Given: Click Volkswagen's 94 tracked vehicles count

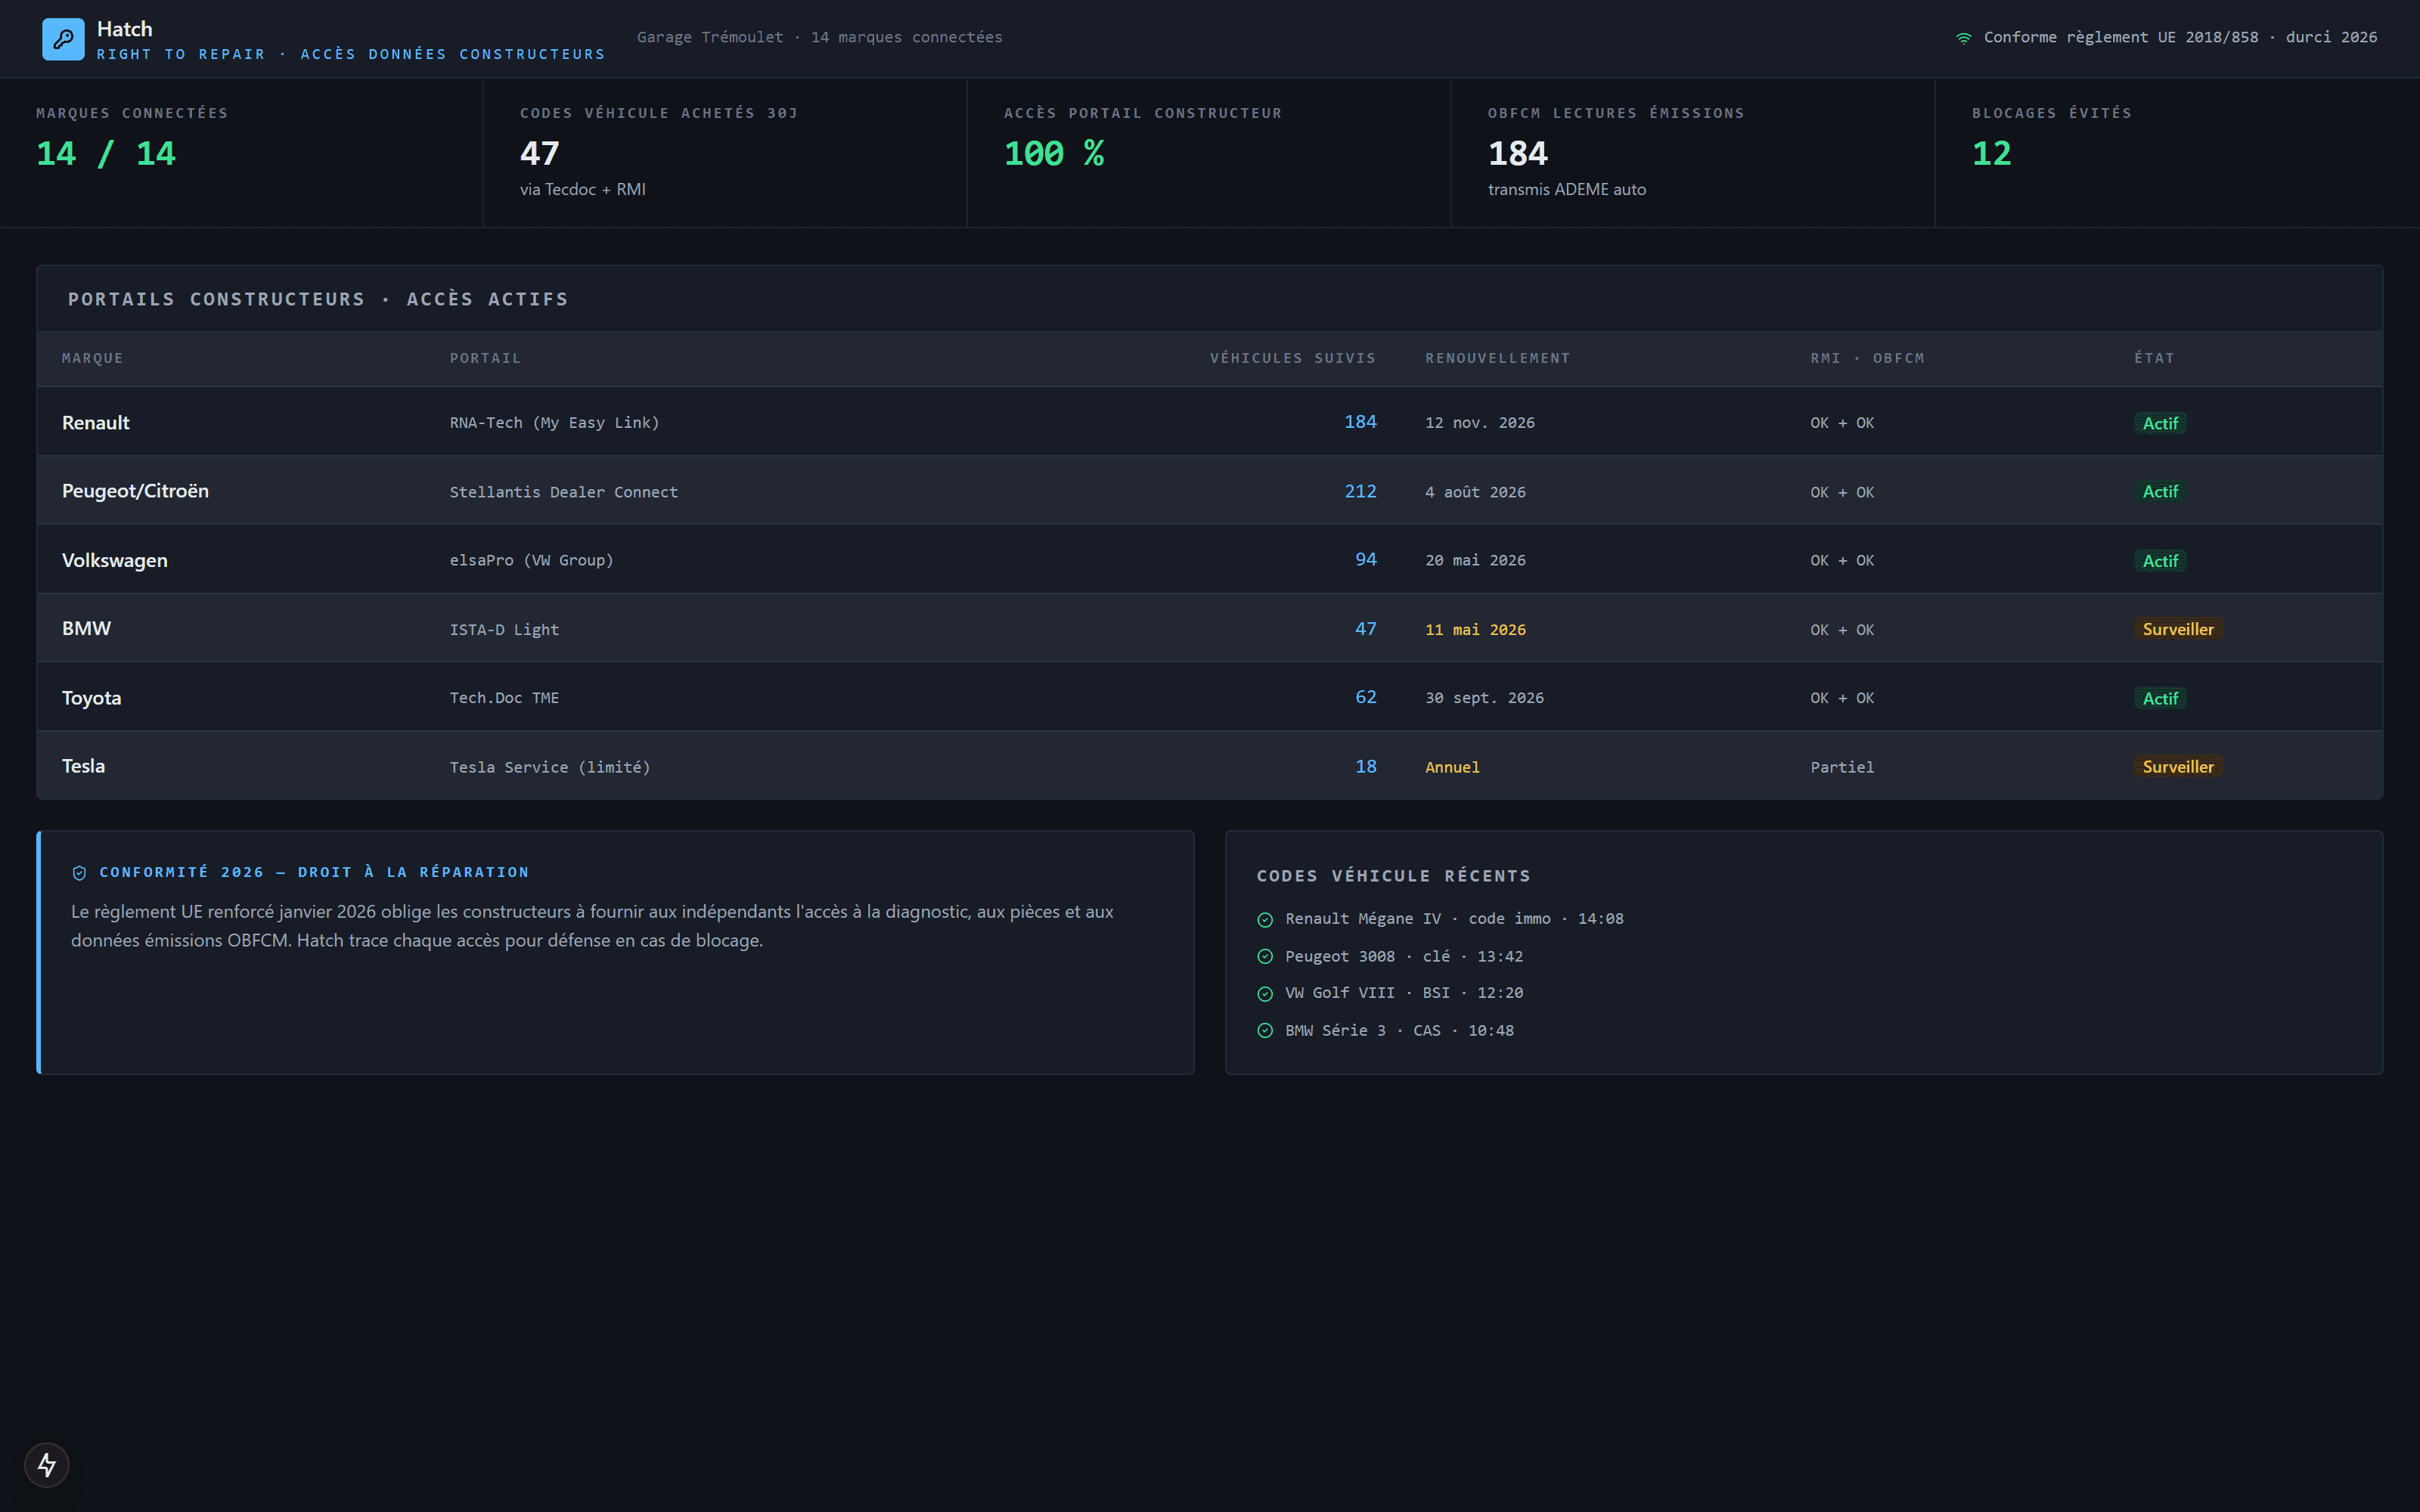Looking at the screenshot, I should click(1366, 560).
